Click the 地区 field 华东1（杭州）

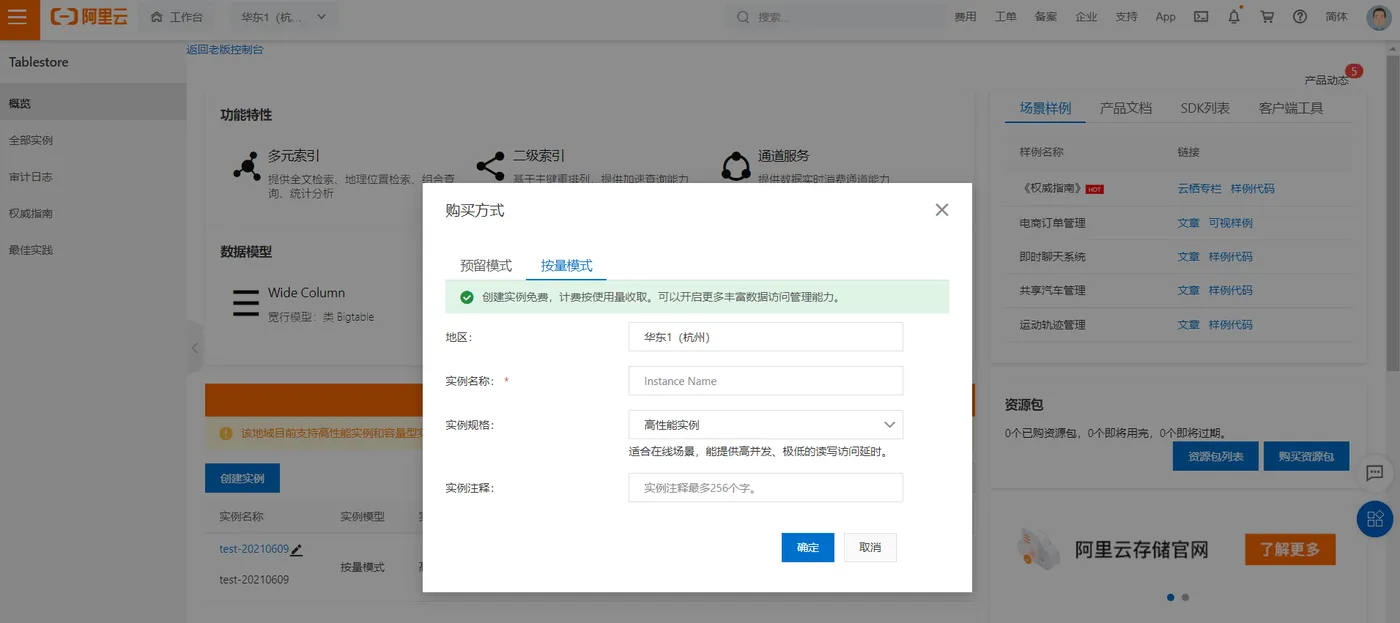766,337
